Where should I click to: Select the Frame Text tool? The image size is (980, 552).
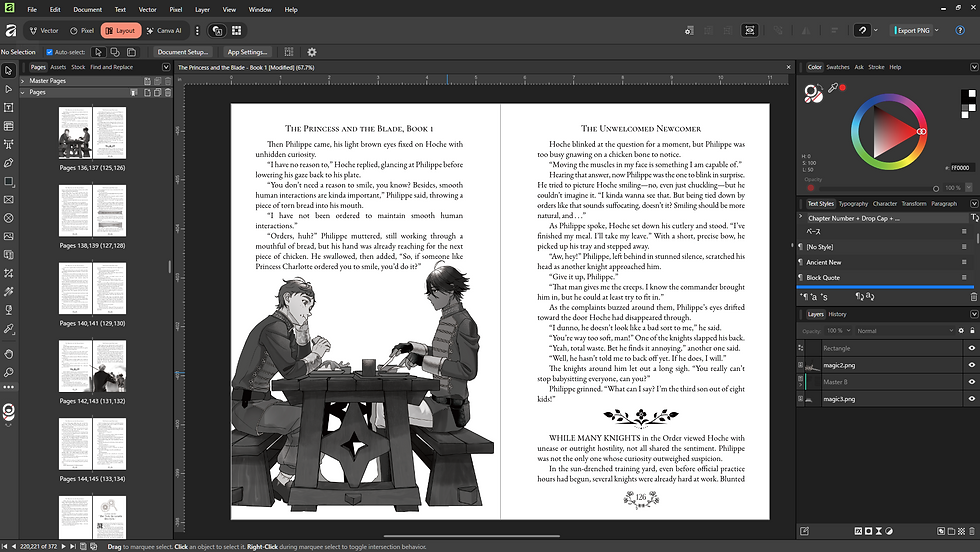point(8,108)
